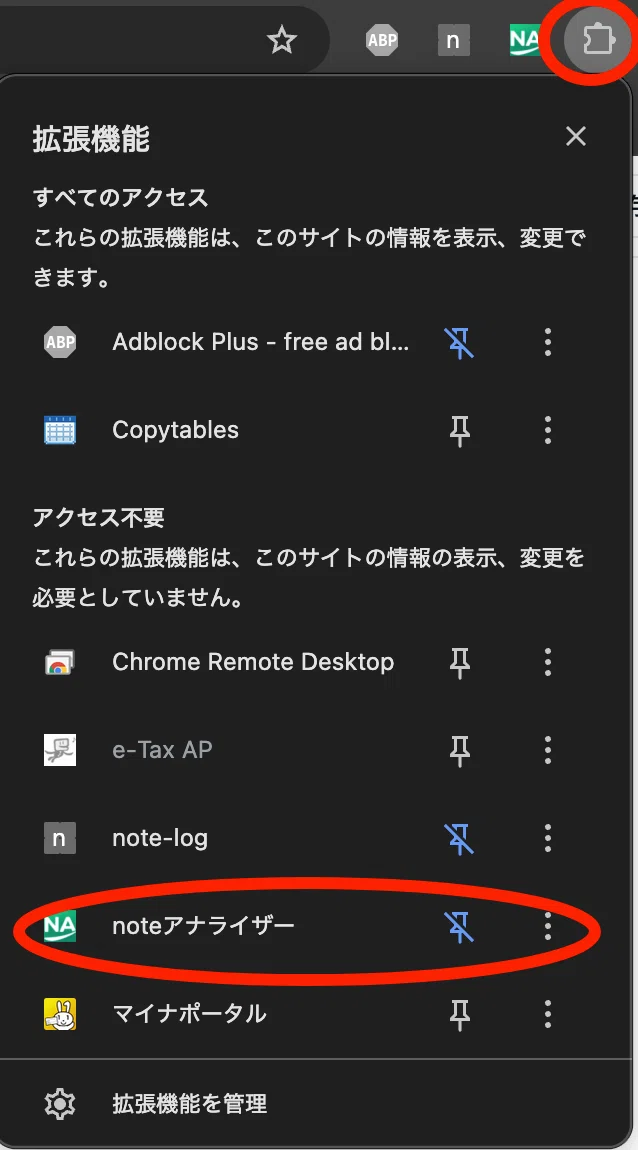Open more options for note-log
638x1150 pixels.
pos(547,838)
